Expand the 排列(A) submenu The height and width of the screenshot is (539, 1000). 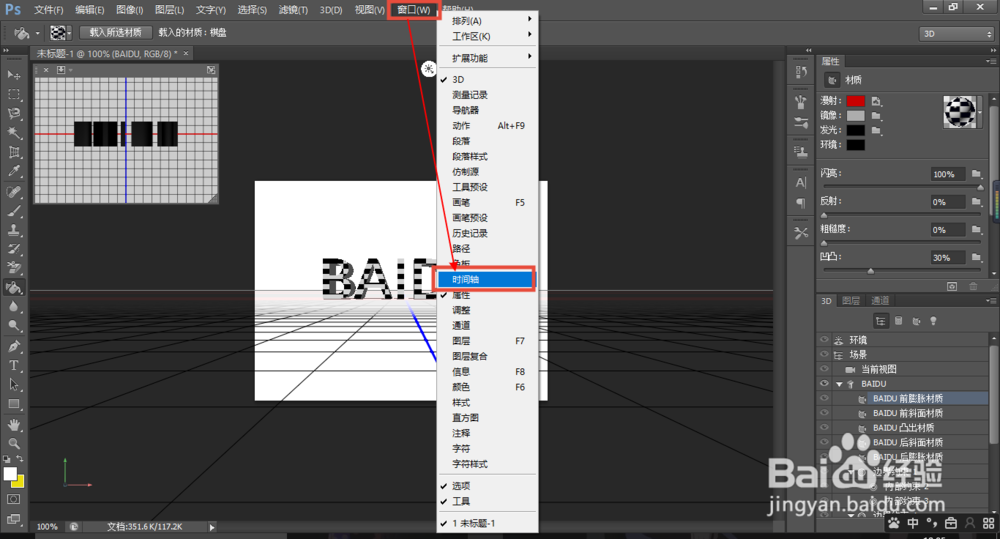pyautogui.click(x=487, y=21)
